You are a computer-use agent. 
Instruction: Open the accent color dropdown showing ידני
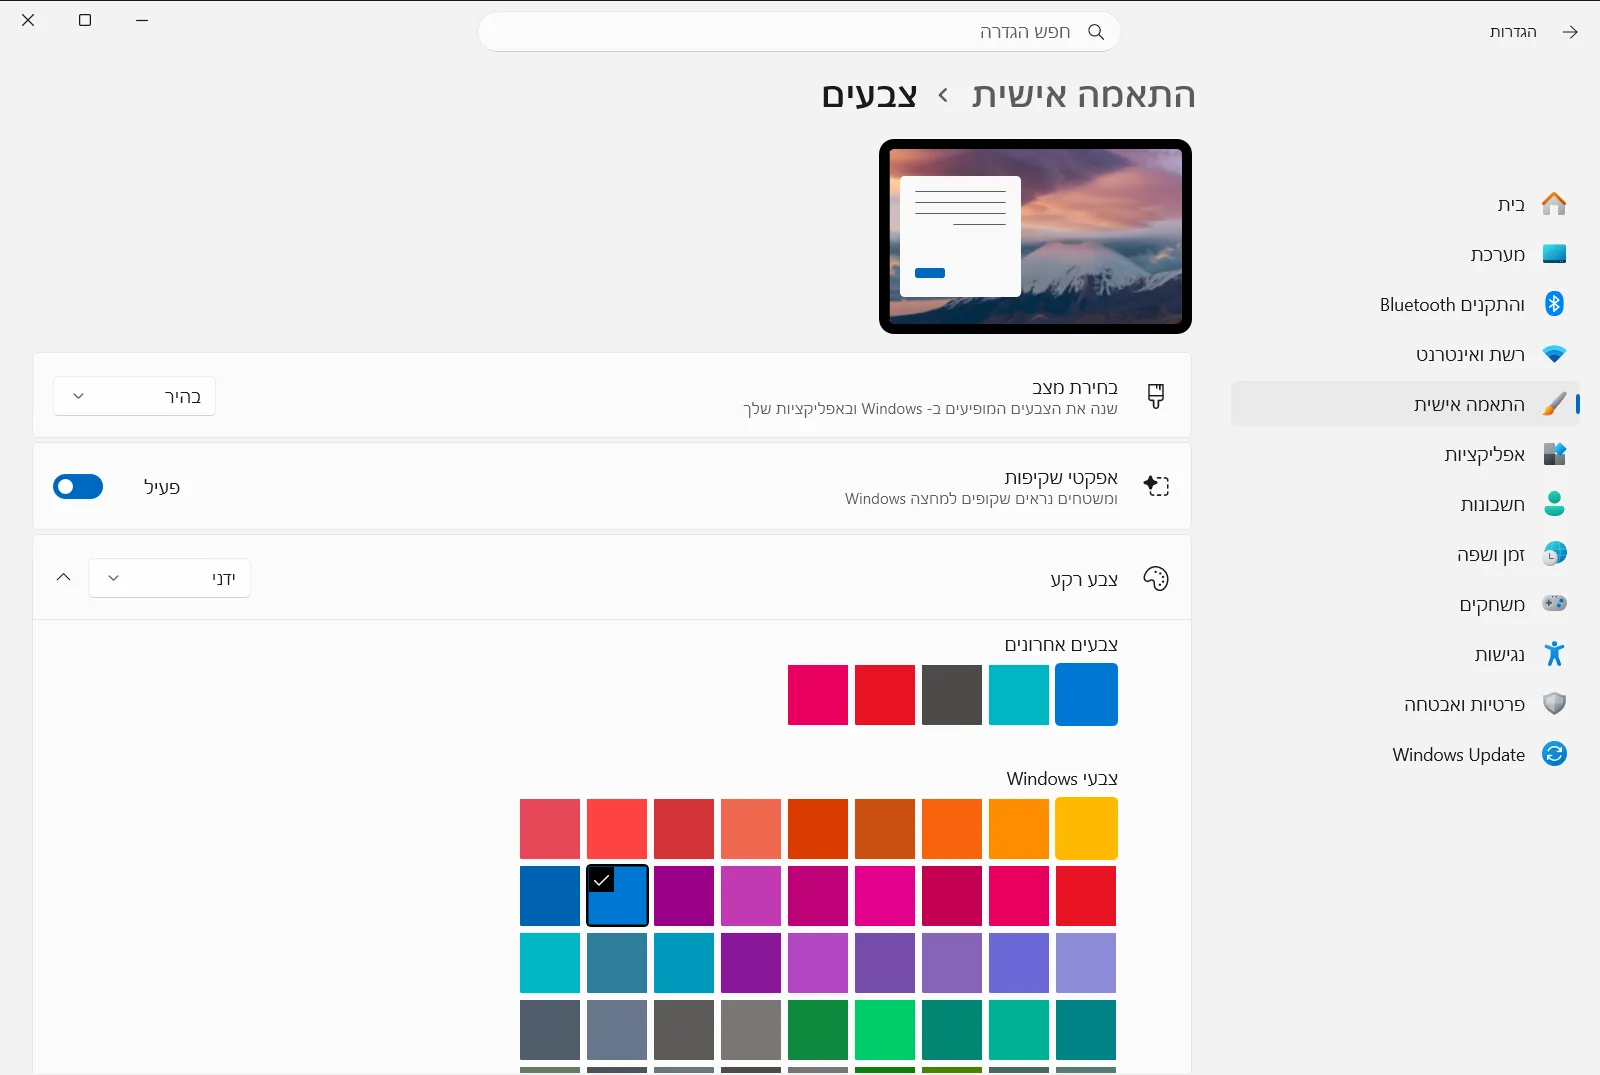tap(169, 578)
